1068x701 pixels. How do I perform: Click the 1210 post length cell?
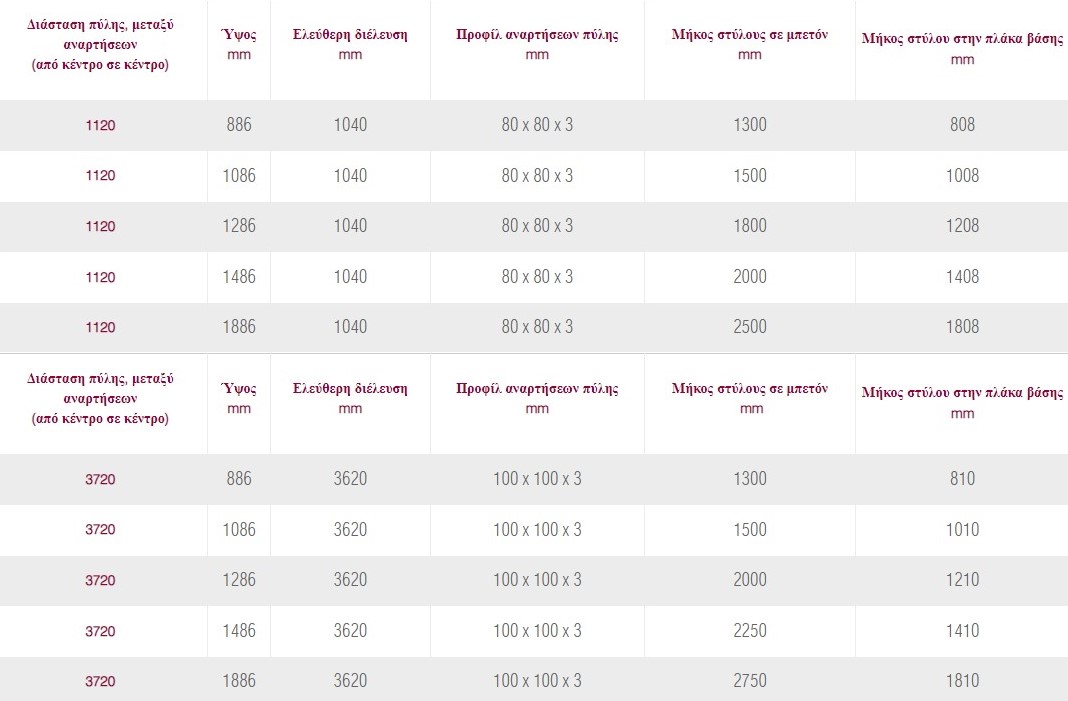[962, 580]
